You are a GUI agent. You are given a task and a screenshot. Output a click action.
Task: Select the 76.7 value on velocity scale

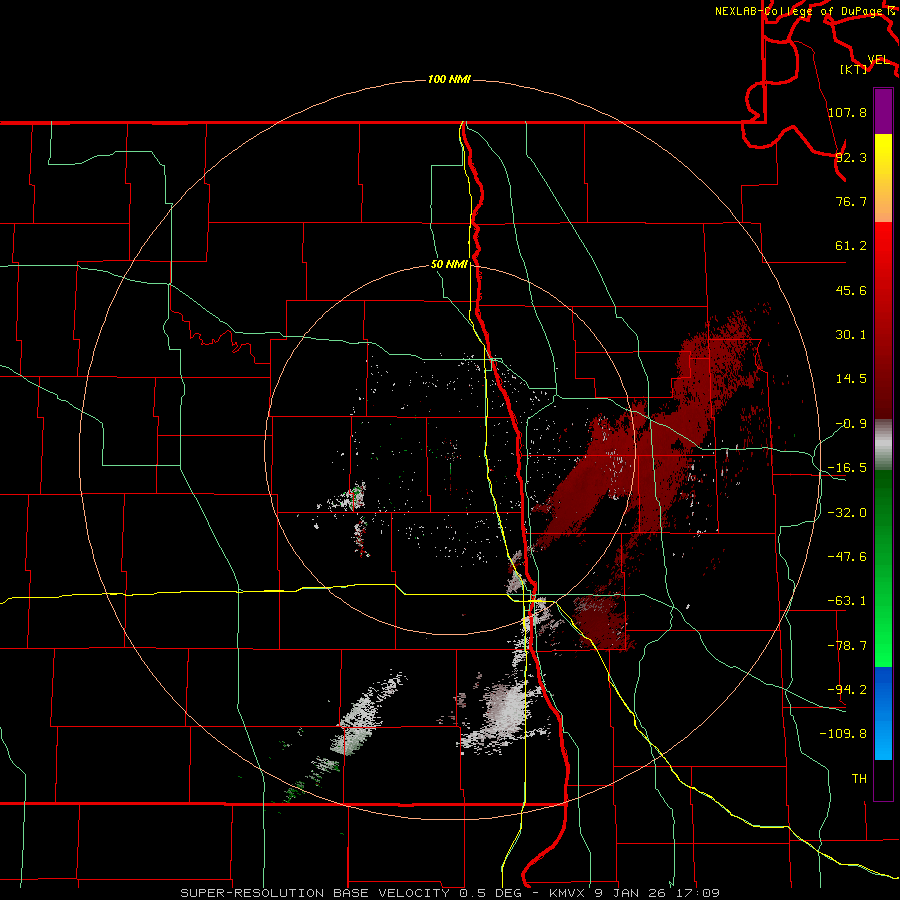(x=851, y=201)
